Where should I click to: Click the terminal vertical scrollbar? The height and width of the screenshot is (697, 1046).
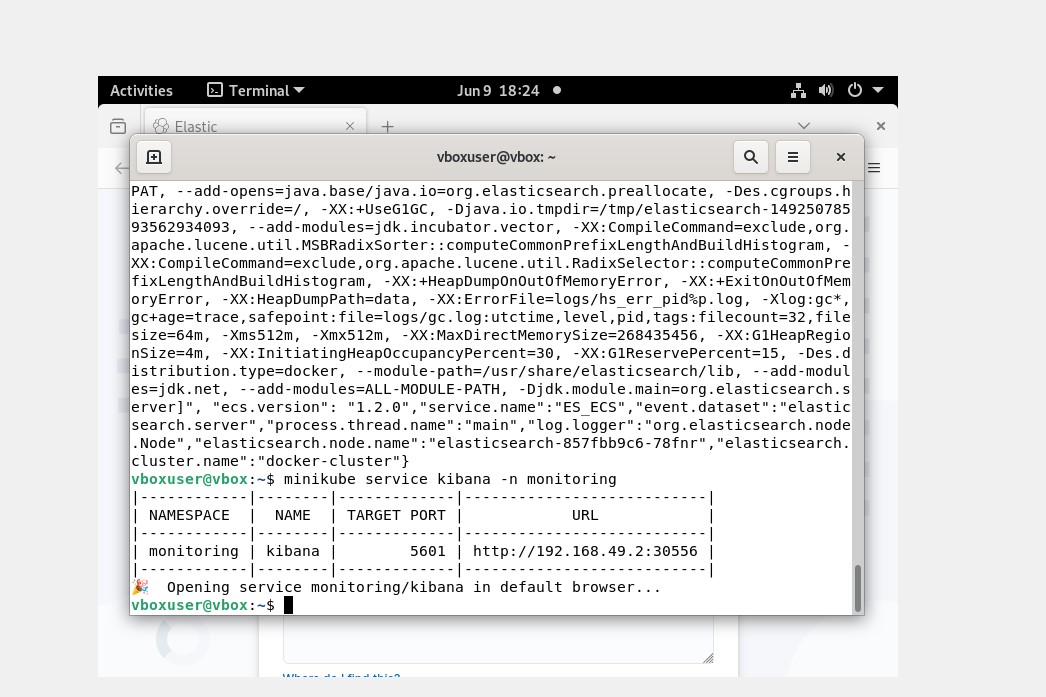[x=857, y=587]
